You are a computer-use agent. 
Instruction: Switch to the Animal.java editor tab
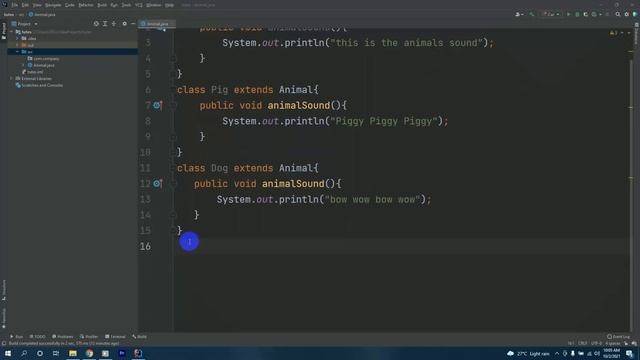pyautogui.click(x=157, y=24)
